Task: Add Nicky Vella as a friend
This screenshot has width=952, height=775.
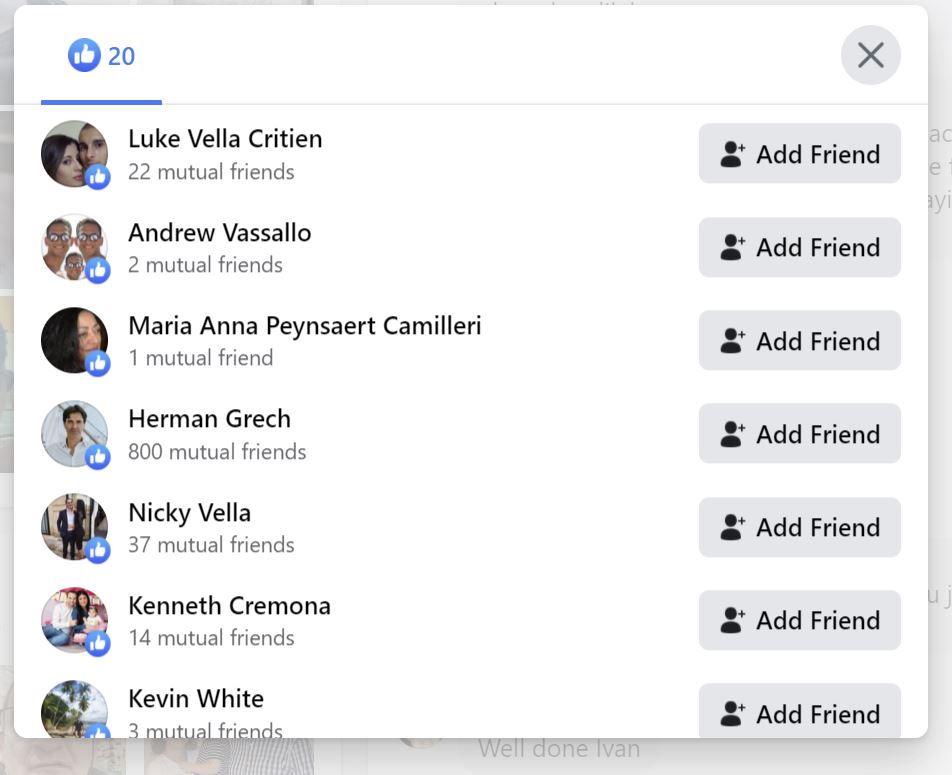Action: pyautogui.click(x=799, y=527)
